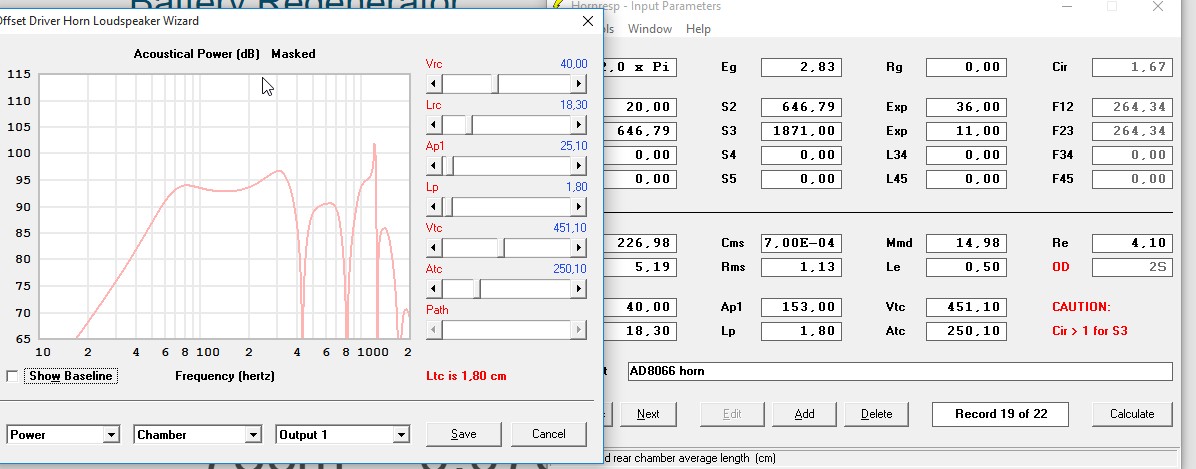Screen dimensions: 1196x469
Task: Increase Atc with right slider arrow
Action: [x=579, y=289]
